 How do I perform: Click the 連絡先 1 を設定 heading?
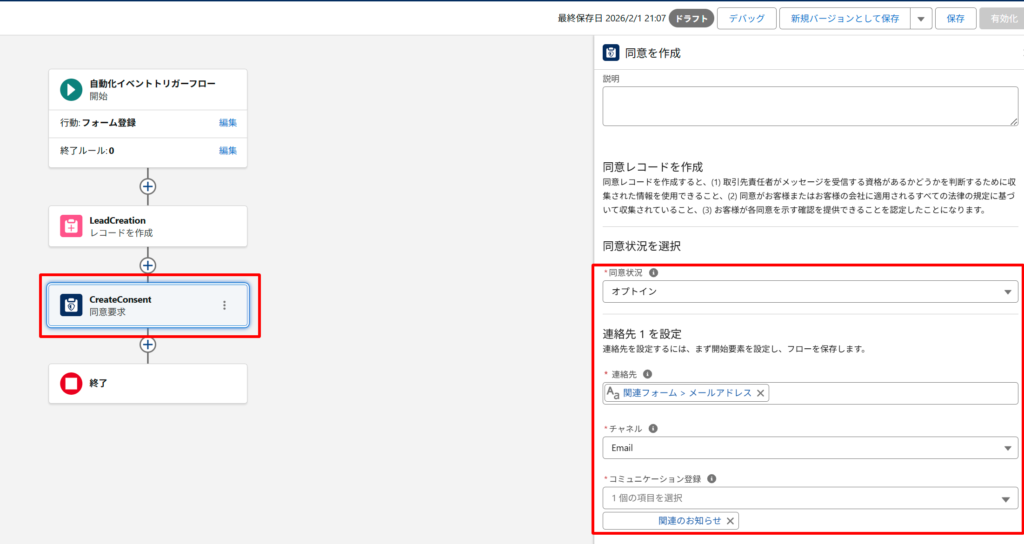[642, 334]
